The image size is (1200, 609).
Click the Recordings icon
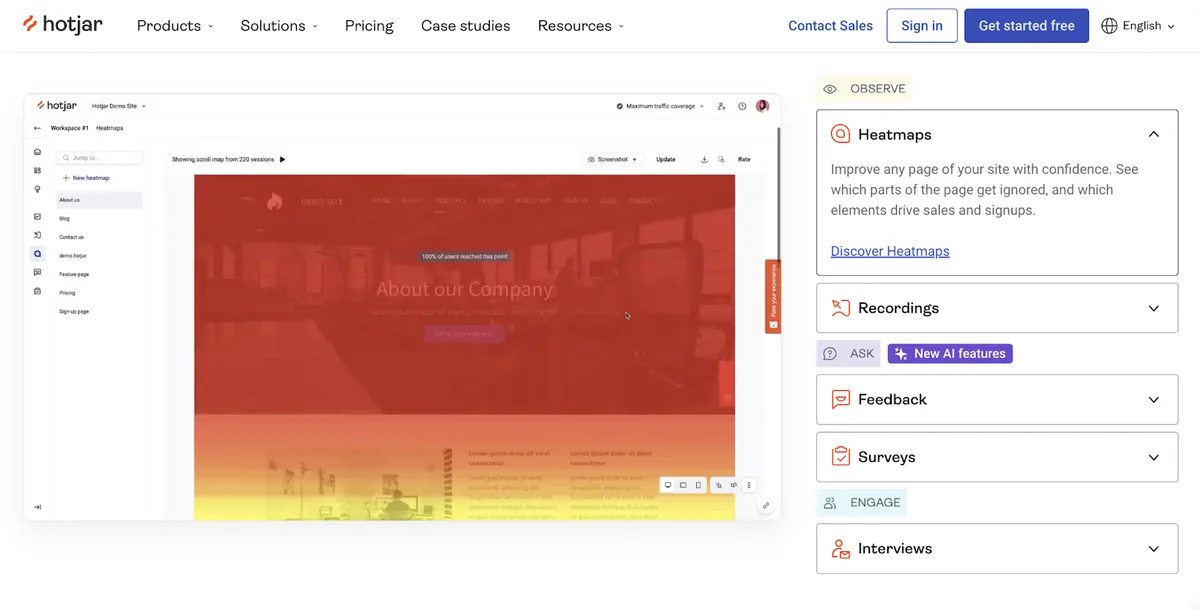coord(841,308)
